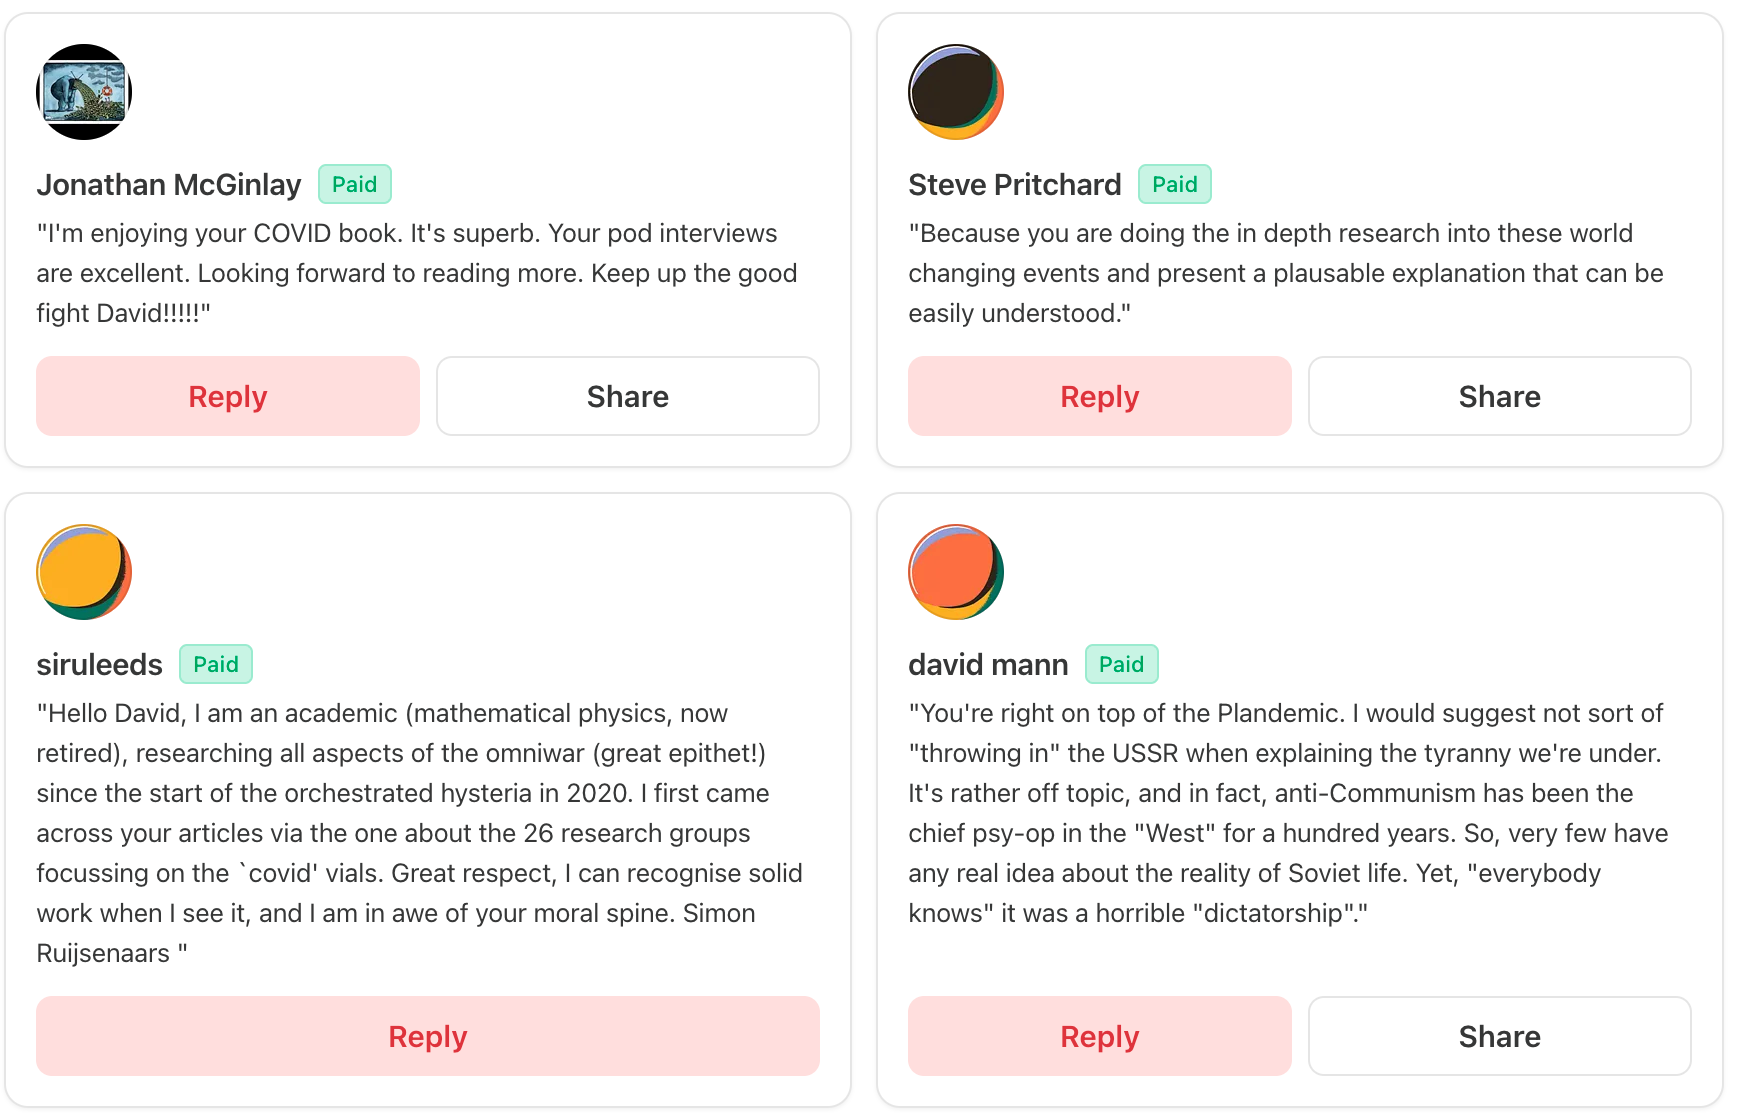The image size is (1740, 1120).
Task: Share Jonathan McGinlay's comment
Action: pos(628,396)
